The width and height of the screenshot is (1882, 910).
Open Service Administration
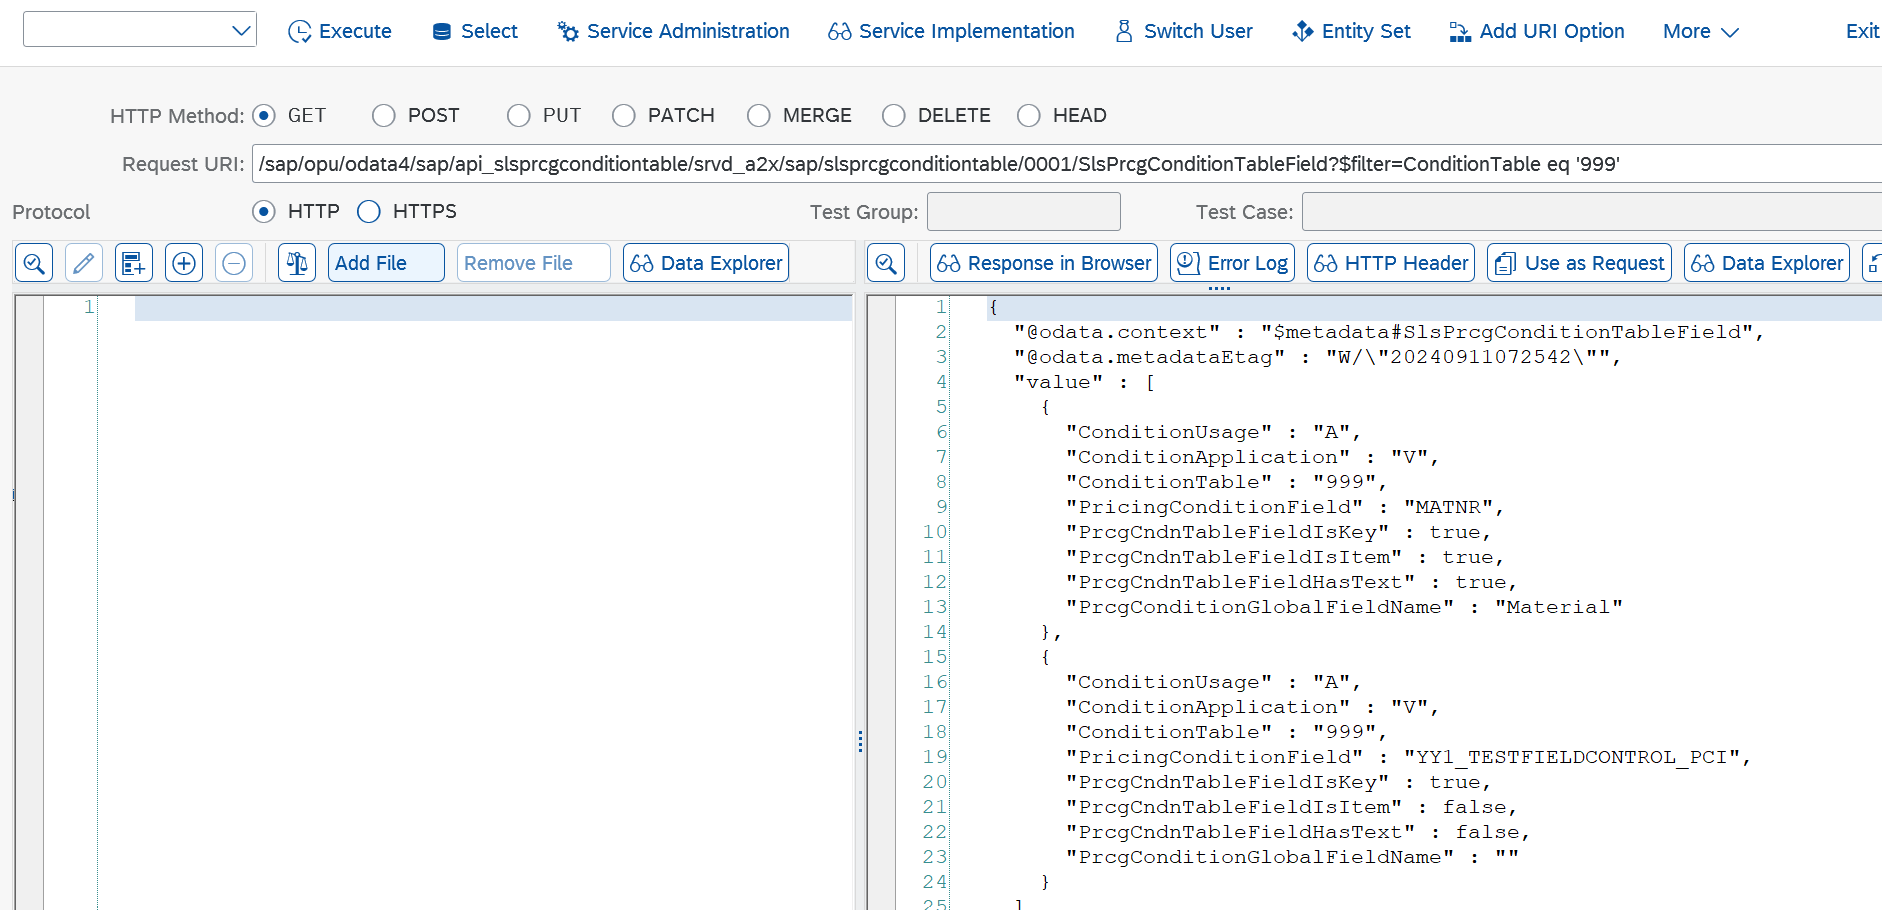(673, 31)
